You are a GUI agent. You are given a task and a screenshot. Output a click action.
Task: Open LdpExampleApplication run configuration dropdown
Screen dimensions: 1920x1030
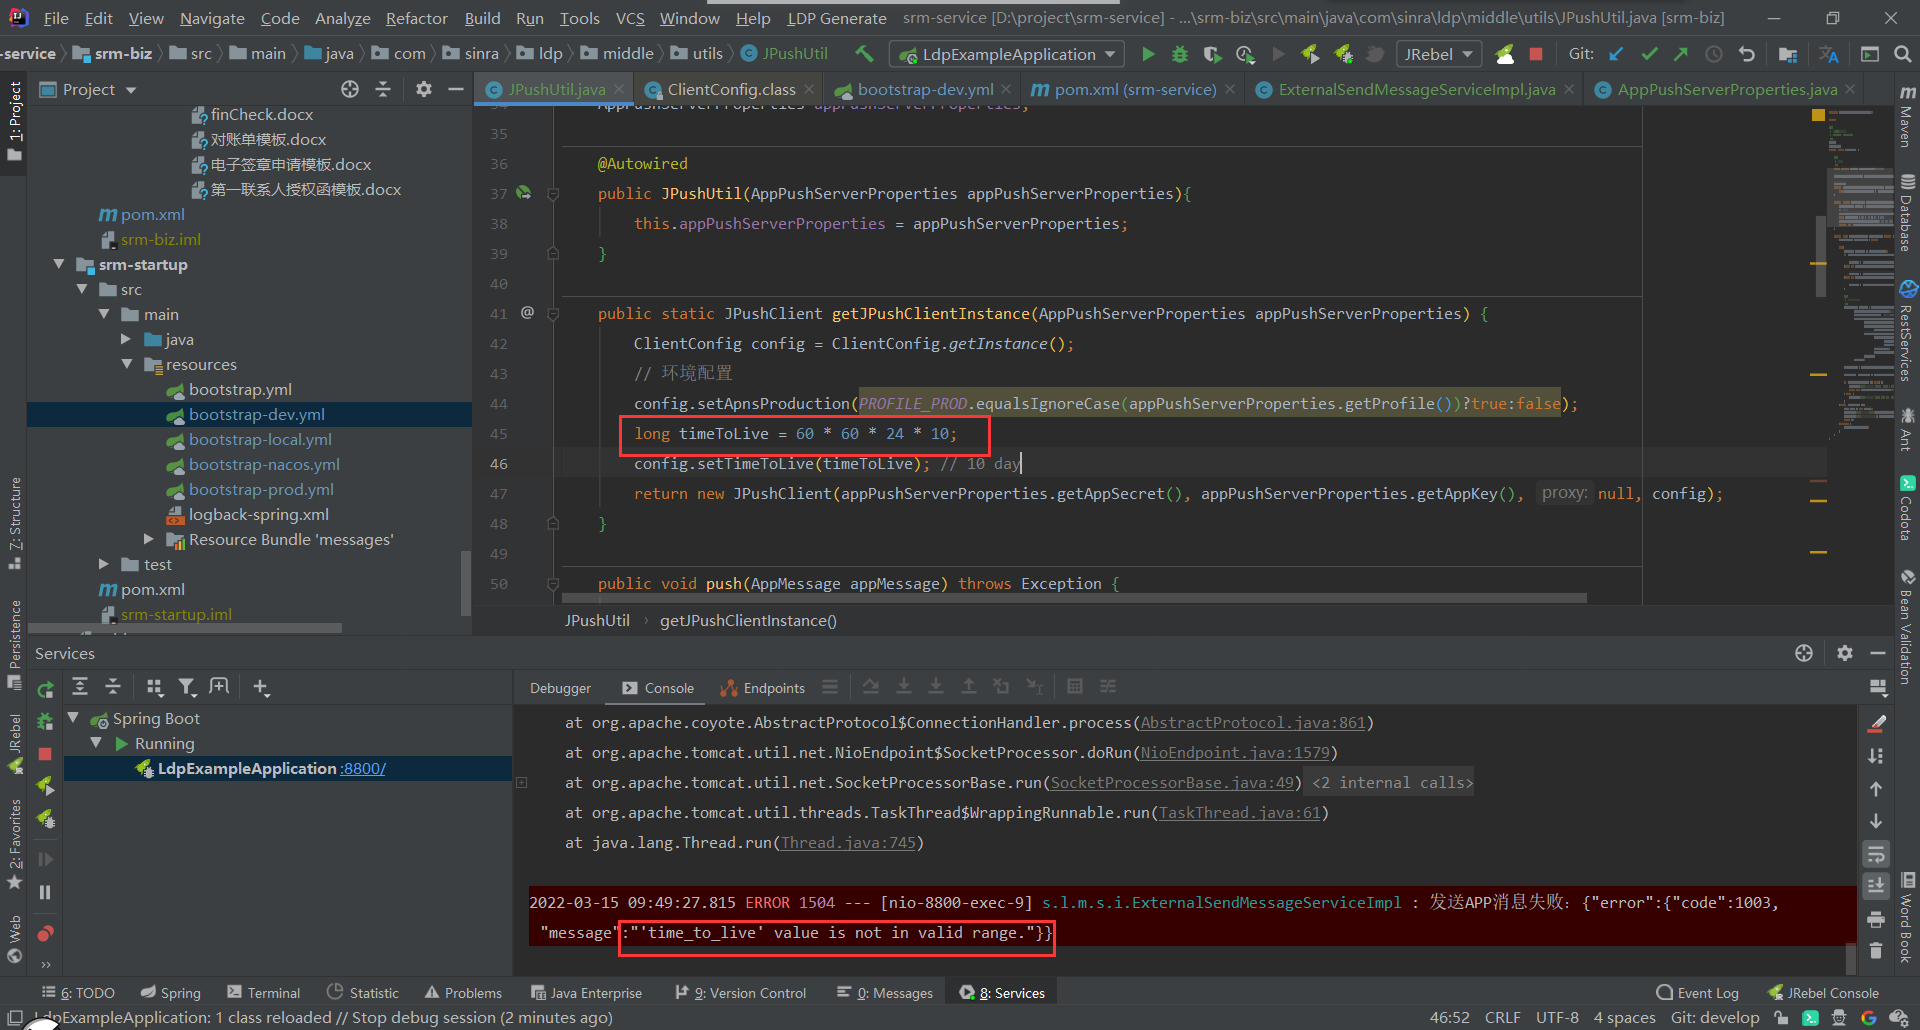point(1008,54)
